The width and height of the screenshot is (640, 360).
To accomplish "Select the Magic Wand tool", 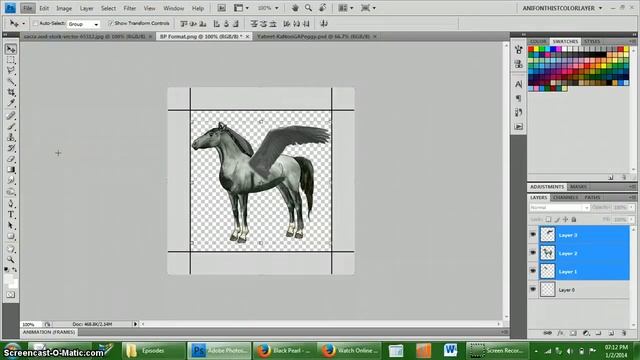I will [11, 81].
